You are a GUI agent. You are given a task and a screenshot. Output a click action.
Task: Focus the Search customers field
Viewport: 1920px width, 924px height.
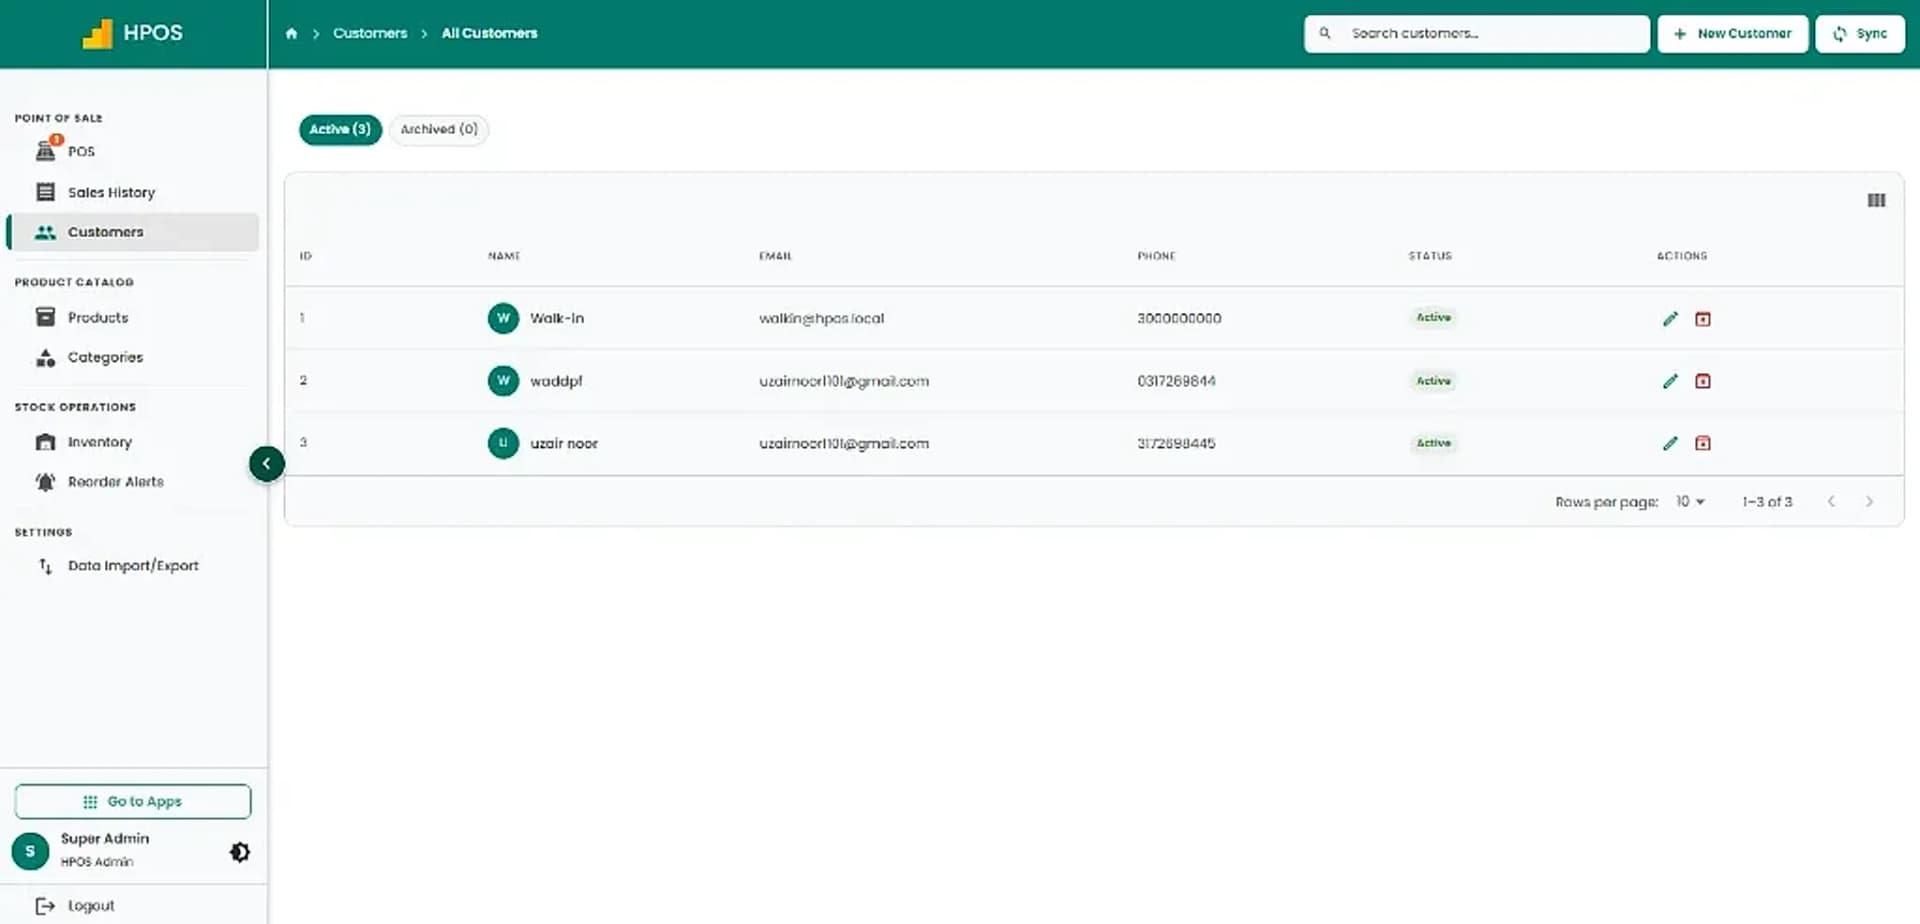coord(1477,33)
